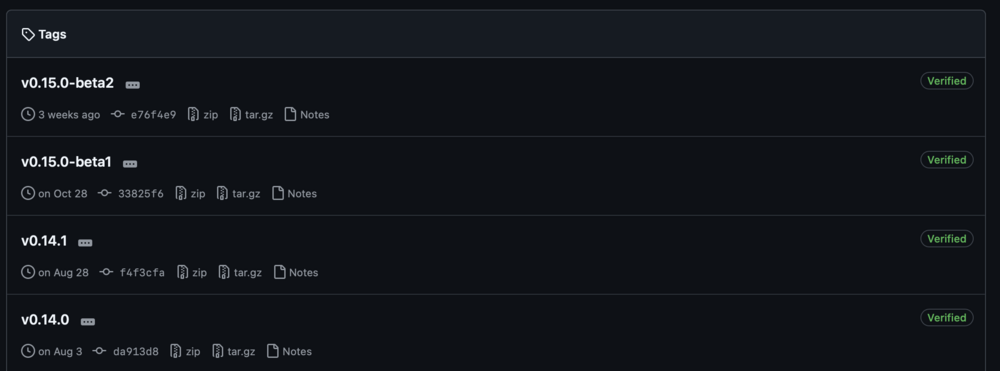This screenshot has width=1000, height=371.
Task: Click tar.gz archive icon for v0.15.0-beta2
Action: [x=235, y=115]
